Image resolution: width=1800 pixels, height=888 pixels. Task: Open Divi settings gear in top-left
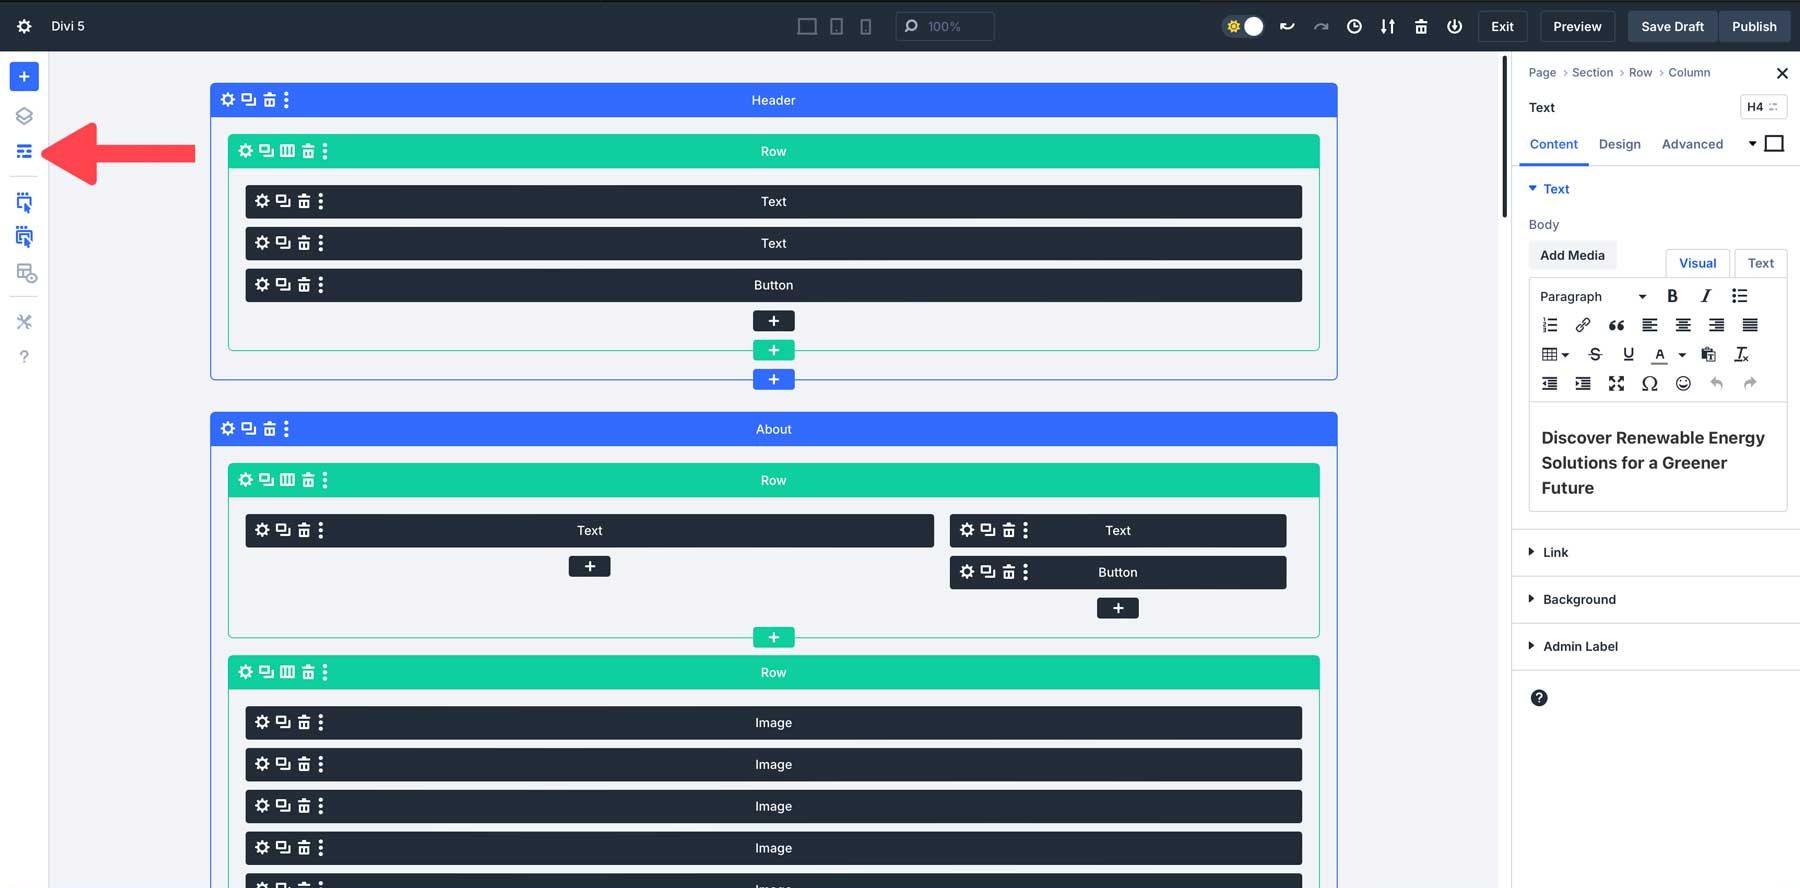click(x=24, y=26)
